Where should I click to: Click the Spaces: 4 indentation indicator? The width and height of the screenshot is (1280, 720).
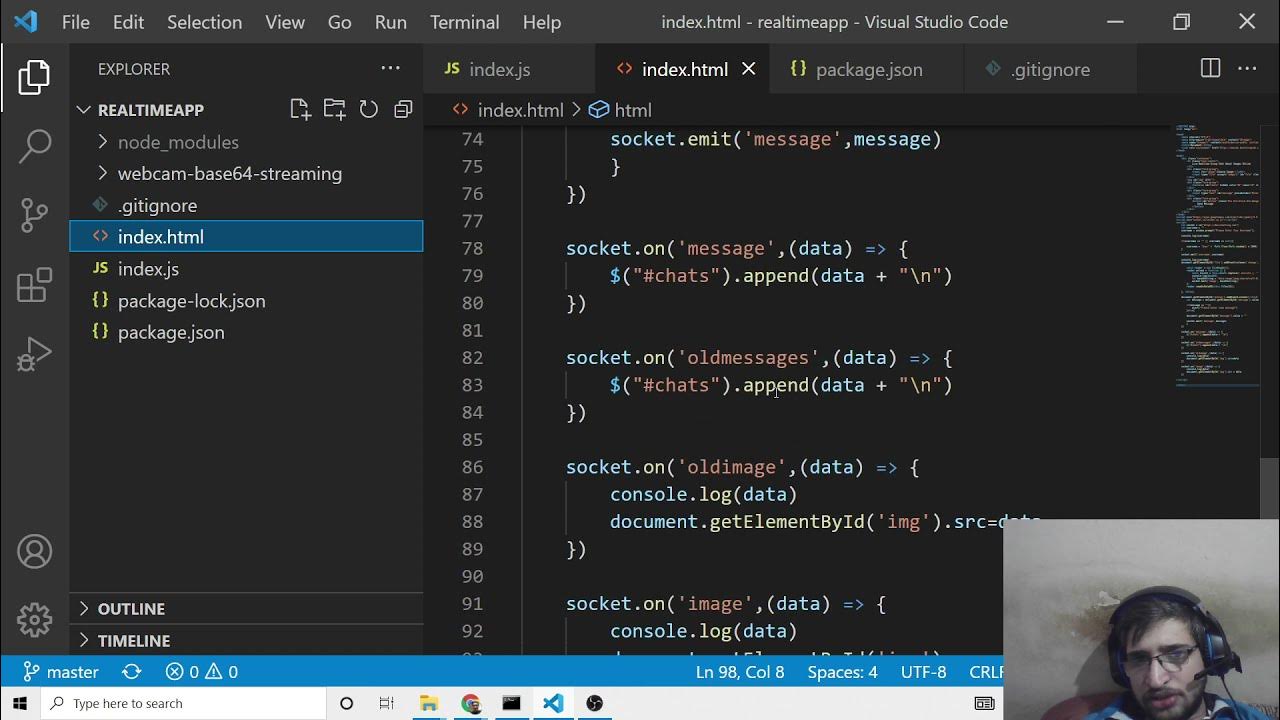[x=842, y=672]
